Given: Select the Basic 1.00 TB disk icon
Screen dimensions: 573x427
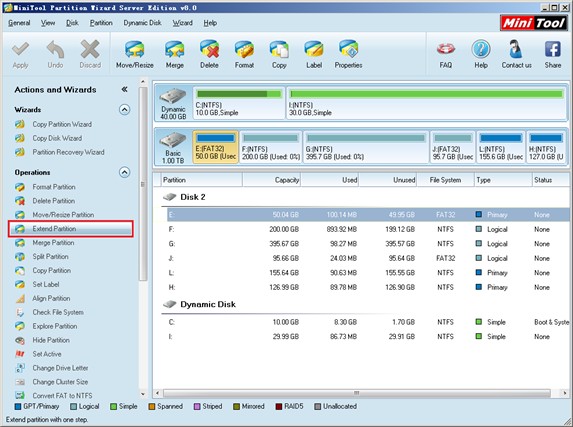Looking at the screenshot, I should pos(173,147).
